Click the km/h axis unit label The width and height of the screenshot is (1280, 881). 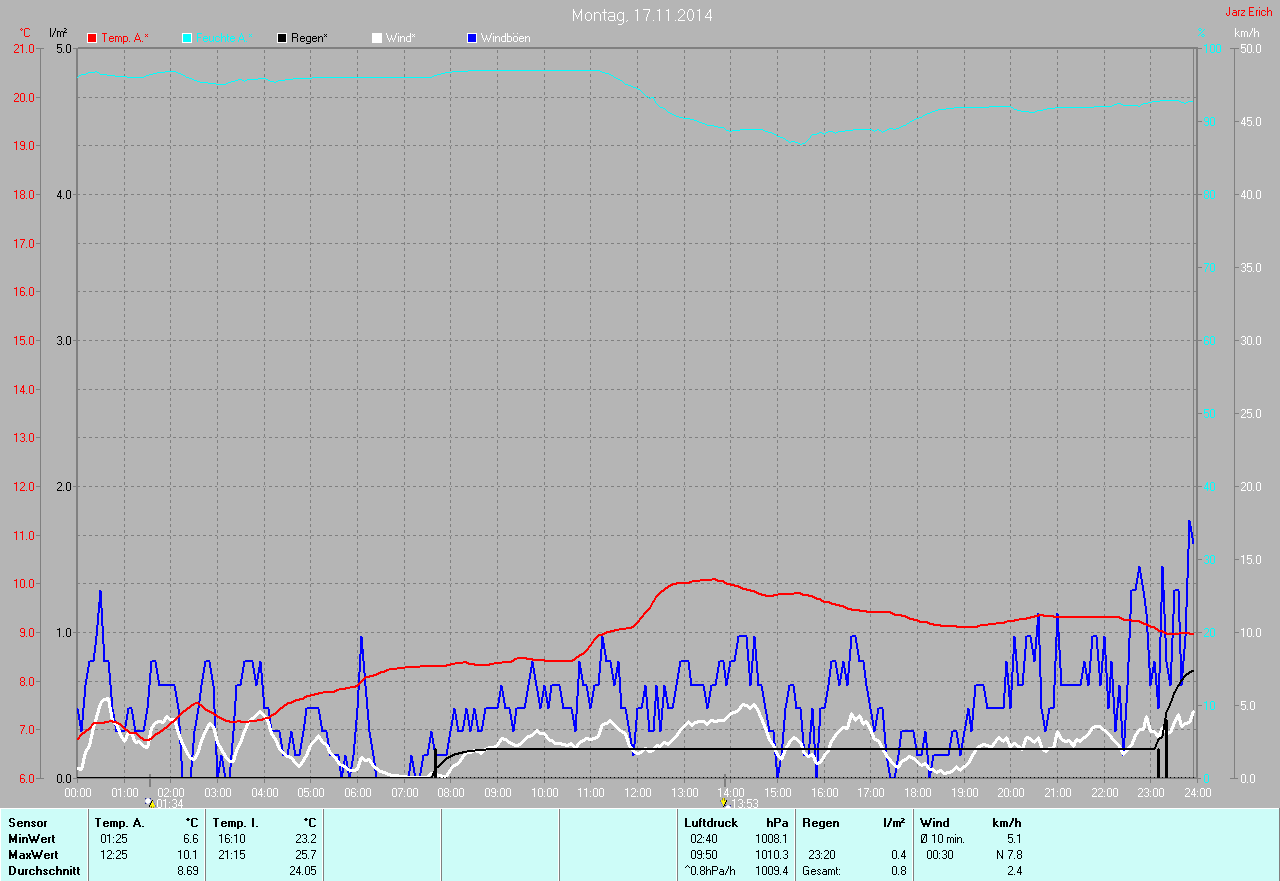(x=1246, y=33)
